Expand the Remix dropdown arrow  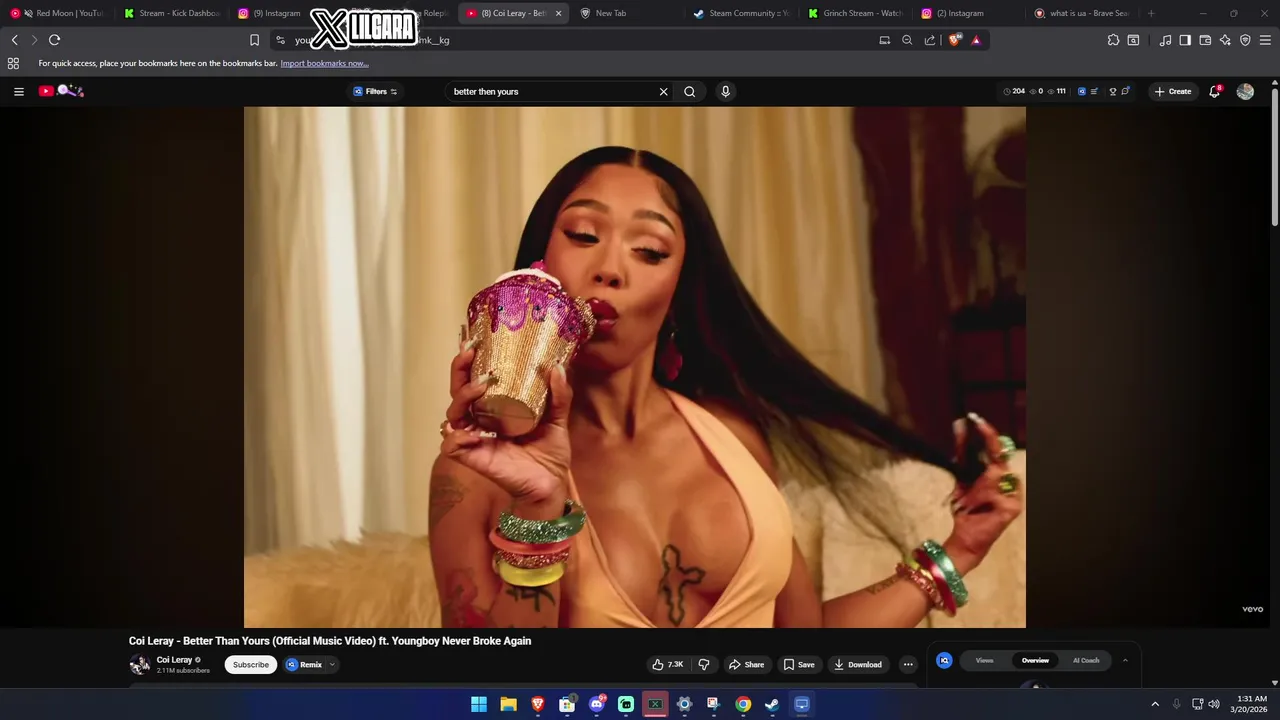(x=332, y=664)
